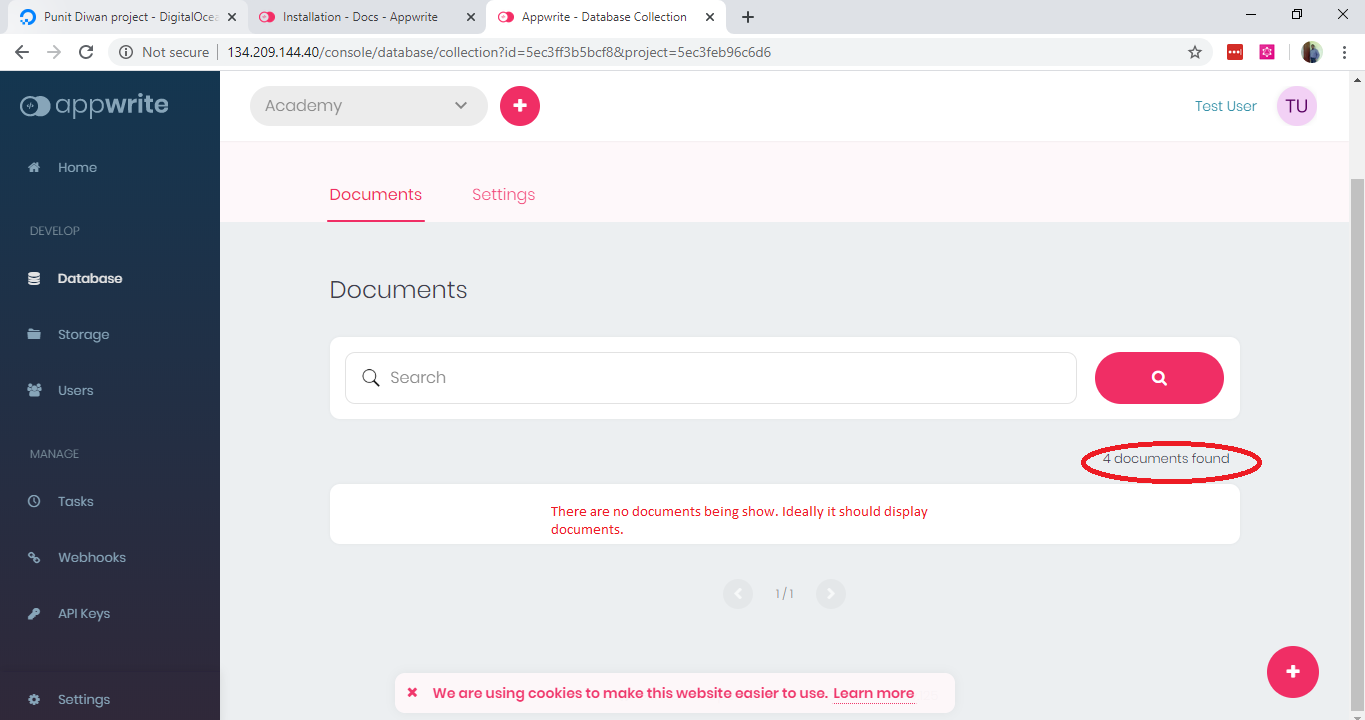Screen dimensions: 1365x720
Task: Run search with the magnifier button
Action: (x=1159, y=378)
